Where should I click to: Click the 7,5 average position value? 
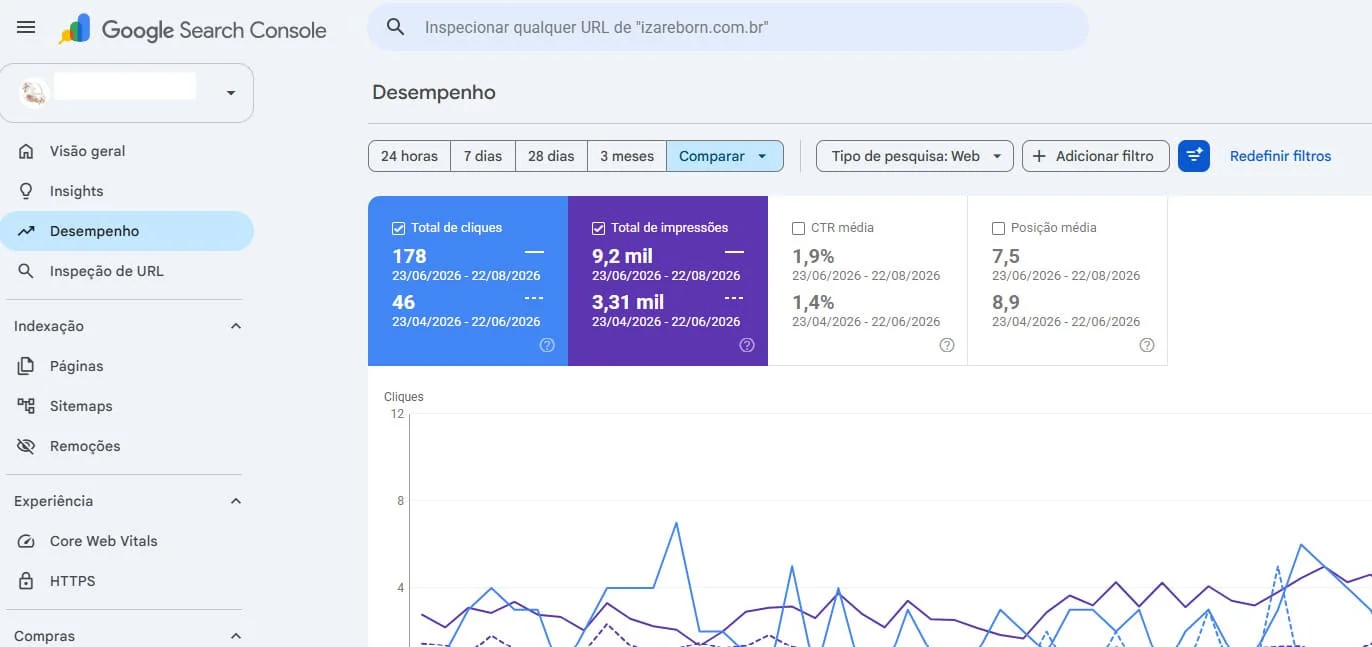pyautogui.click(x=1006, y=256)
